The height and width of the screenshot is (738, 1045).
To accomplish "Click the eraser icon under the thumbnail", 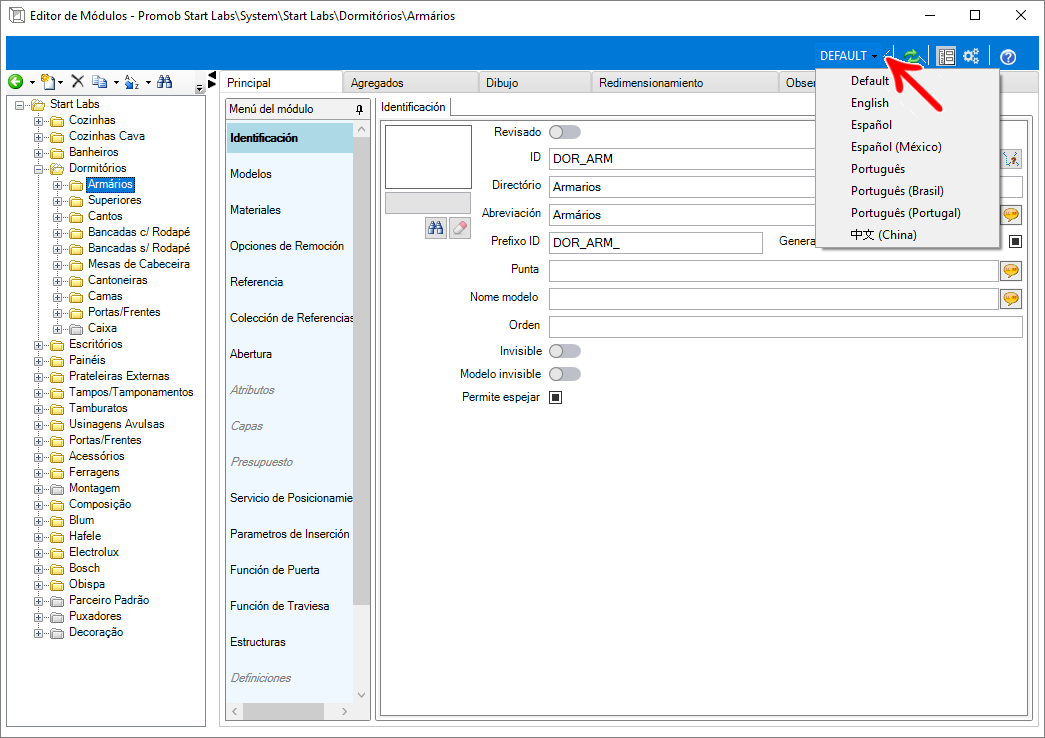I will pyautogui.click(x=460, y=228).
